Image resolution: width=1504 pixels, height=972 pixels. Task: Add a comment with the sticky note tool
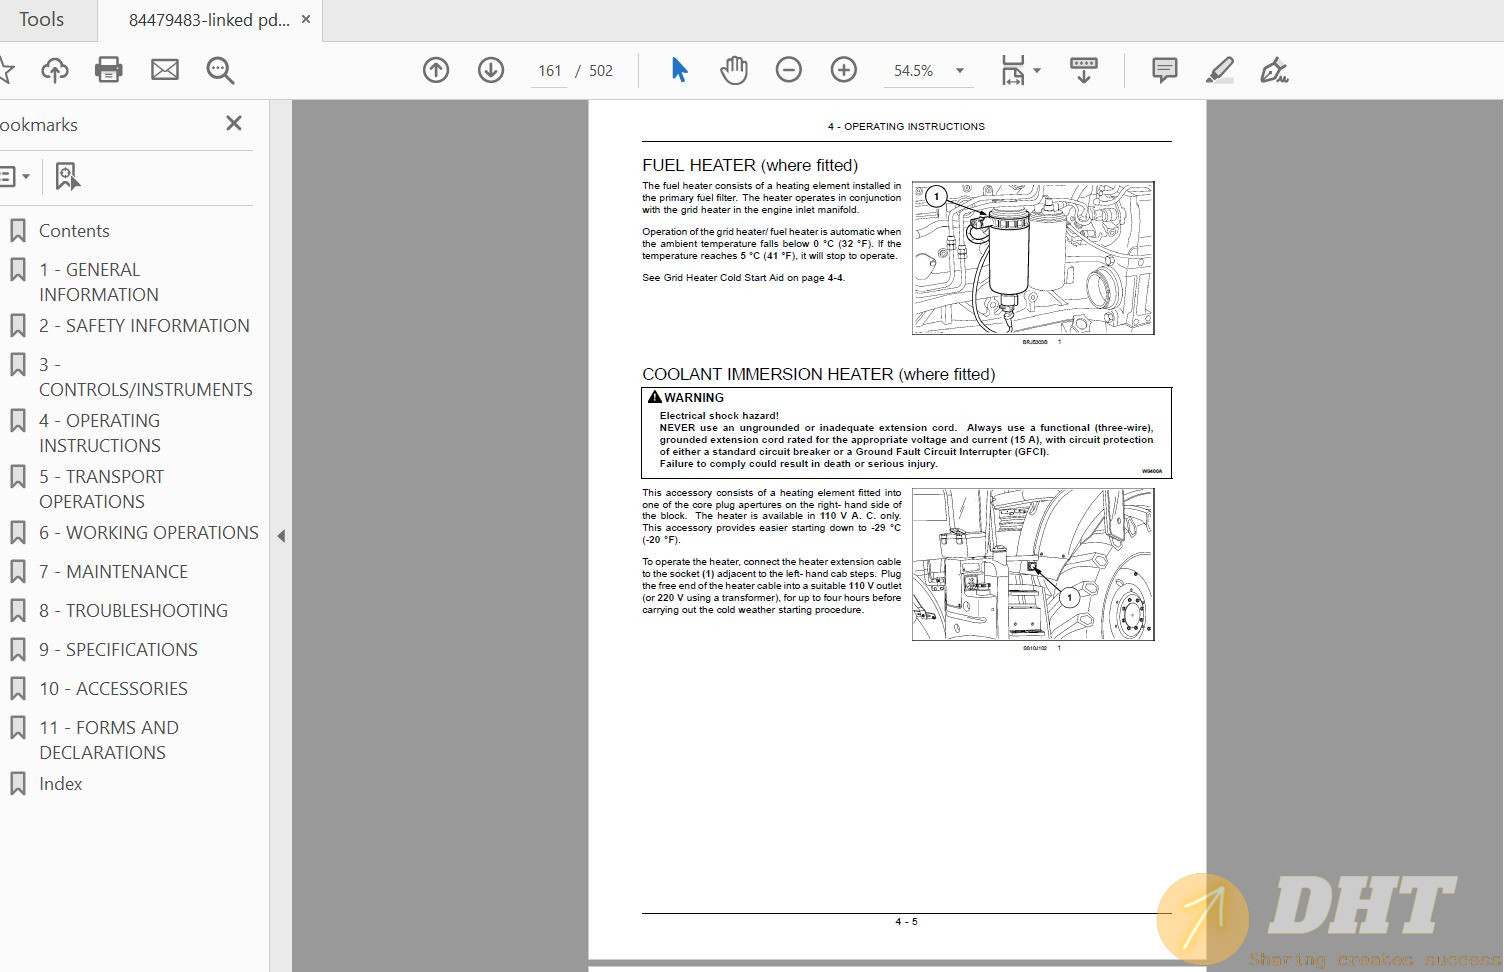point(1164,70)
